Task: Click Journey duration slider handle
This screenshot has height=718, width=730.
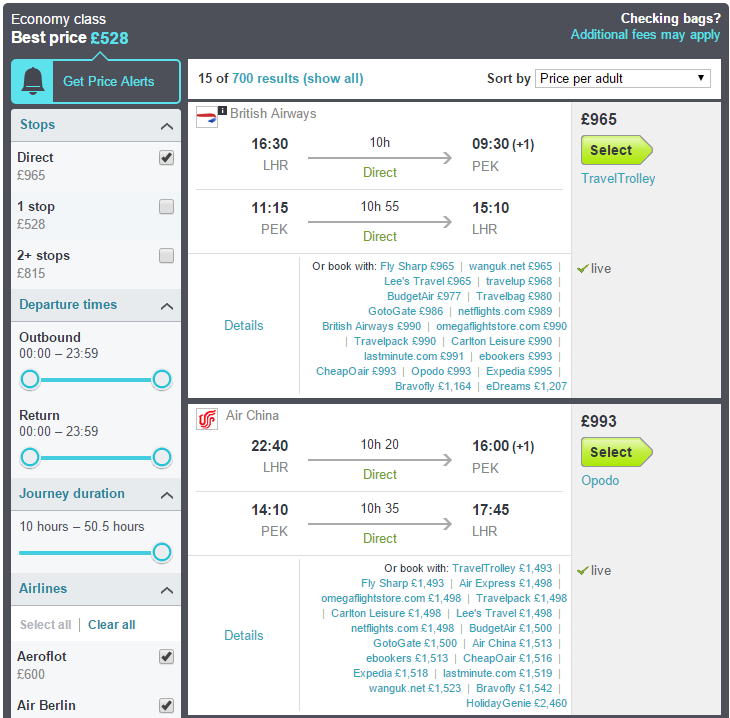Action: tap(162, 553)
